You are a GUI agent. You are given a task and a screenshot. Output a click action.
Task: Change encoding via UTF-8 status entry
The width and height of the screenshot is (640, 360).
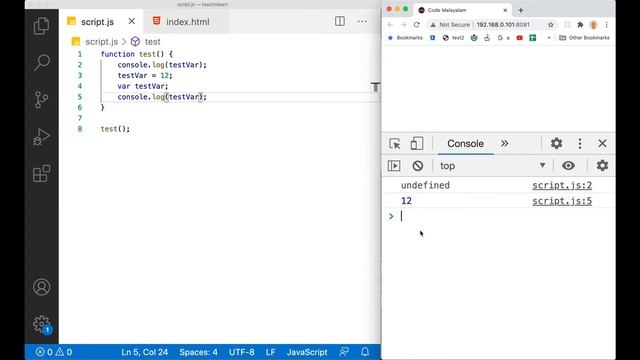pyautogui.click(x=242, y=352)
